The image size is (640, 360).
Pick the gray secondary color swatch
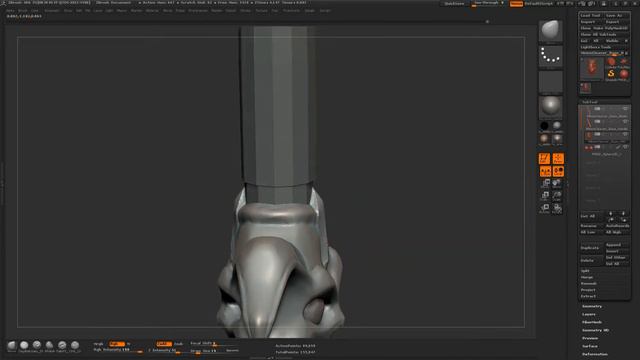click(557, 126)
